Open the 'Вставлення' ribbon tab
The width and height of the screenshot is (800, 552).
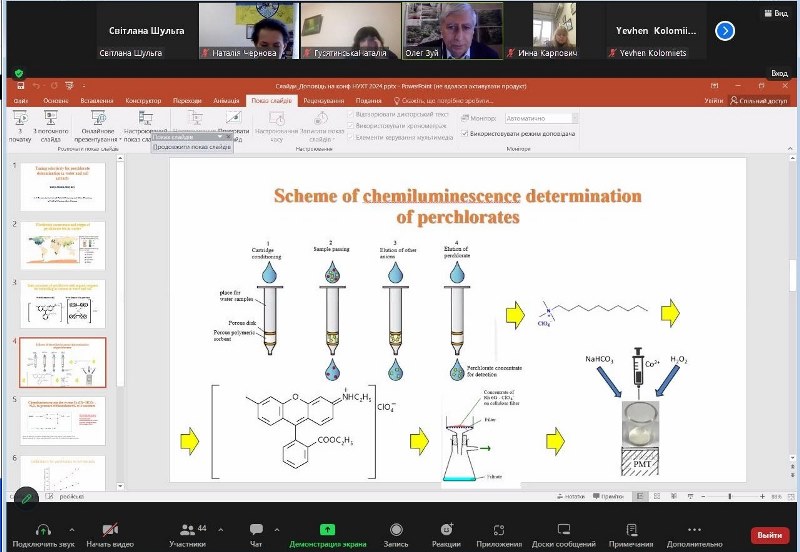coord(97,101)
